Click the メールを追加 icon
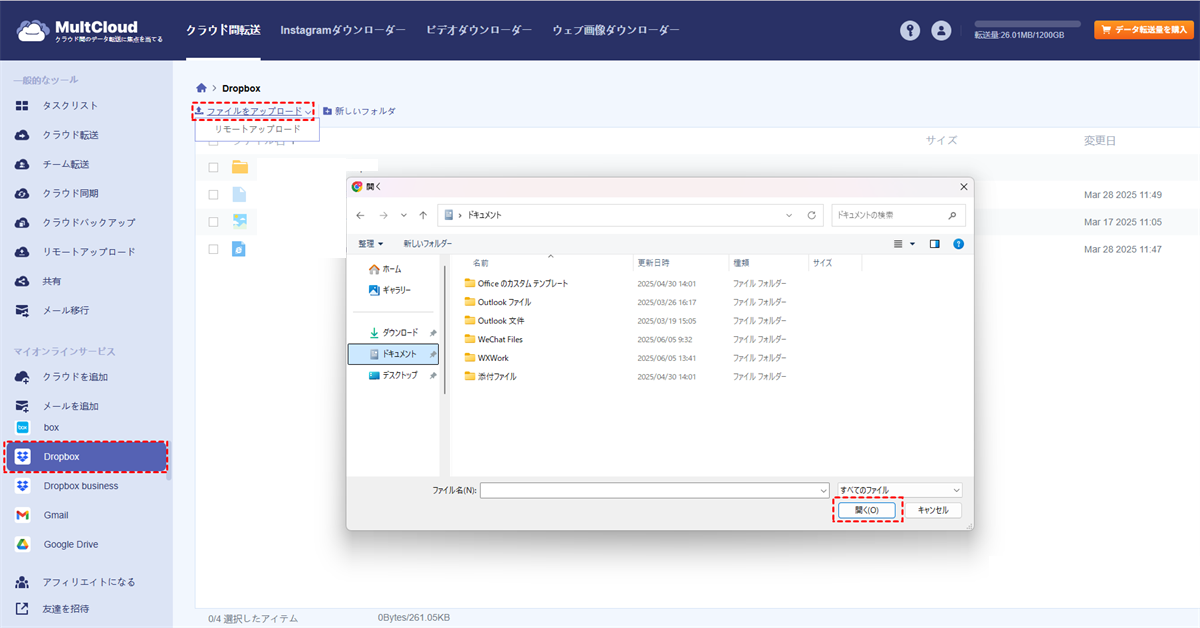Screen dimensions: 1200x628 coord(22,406)
